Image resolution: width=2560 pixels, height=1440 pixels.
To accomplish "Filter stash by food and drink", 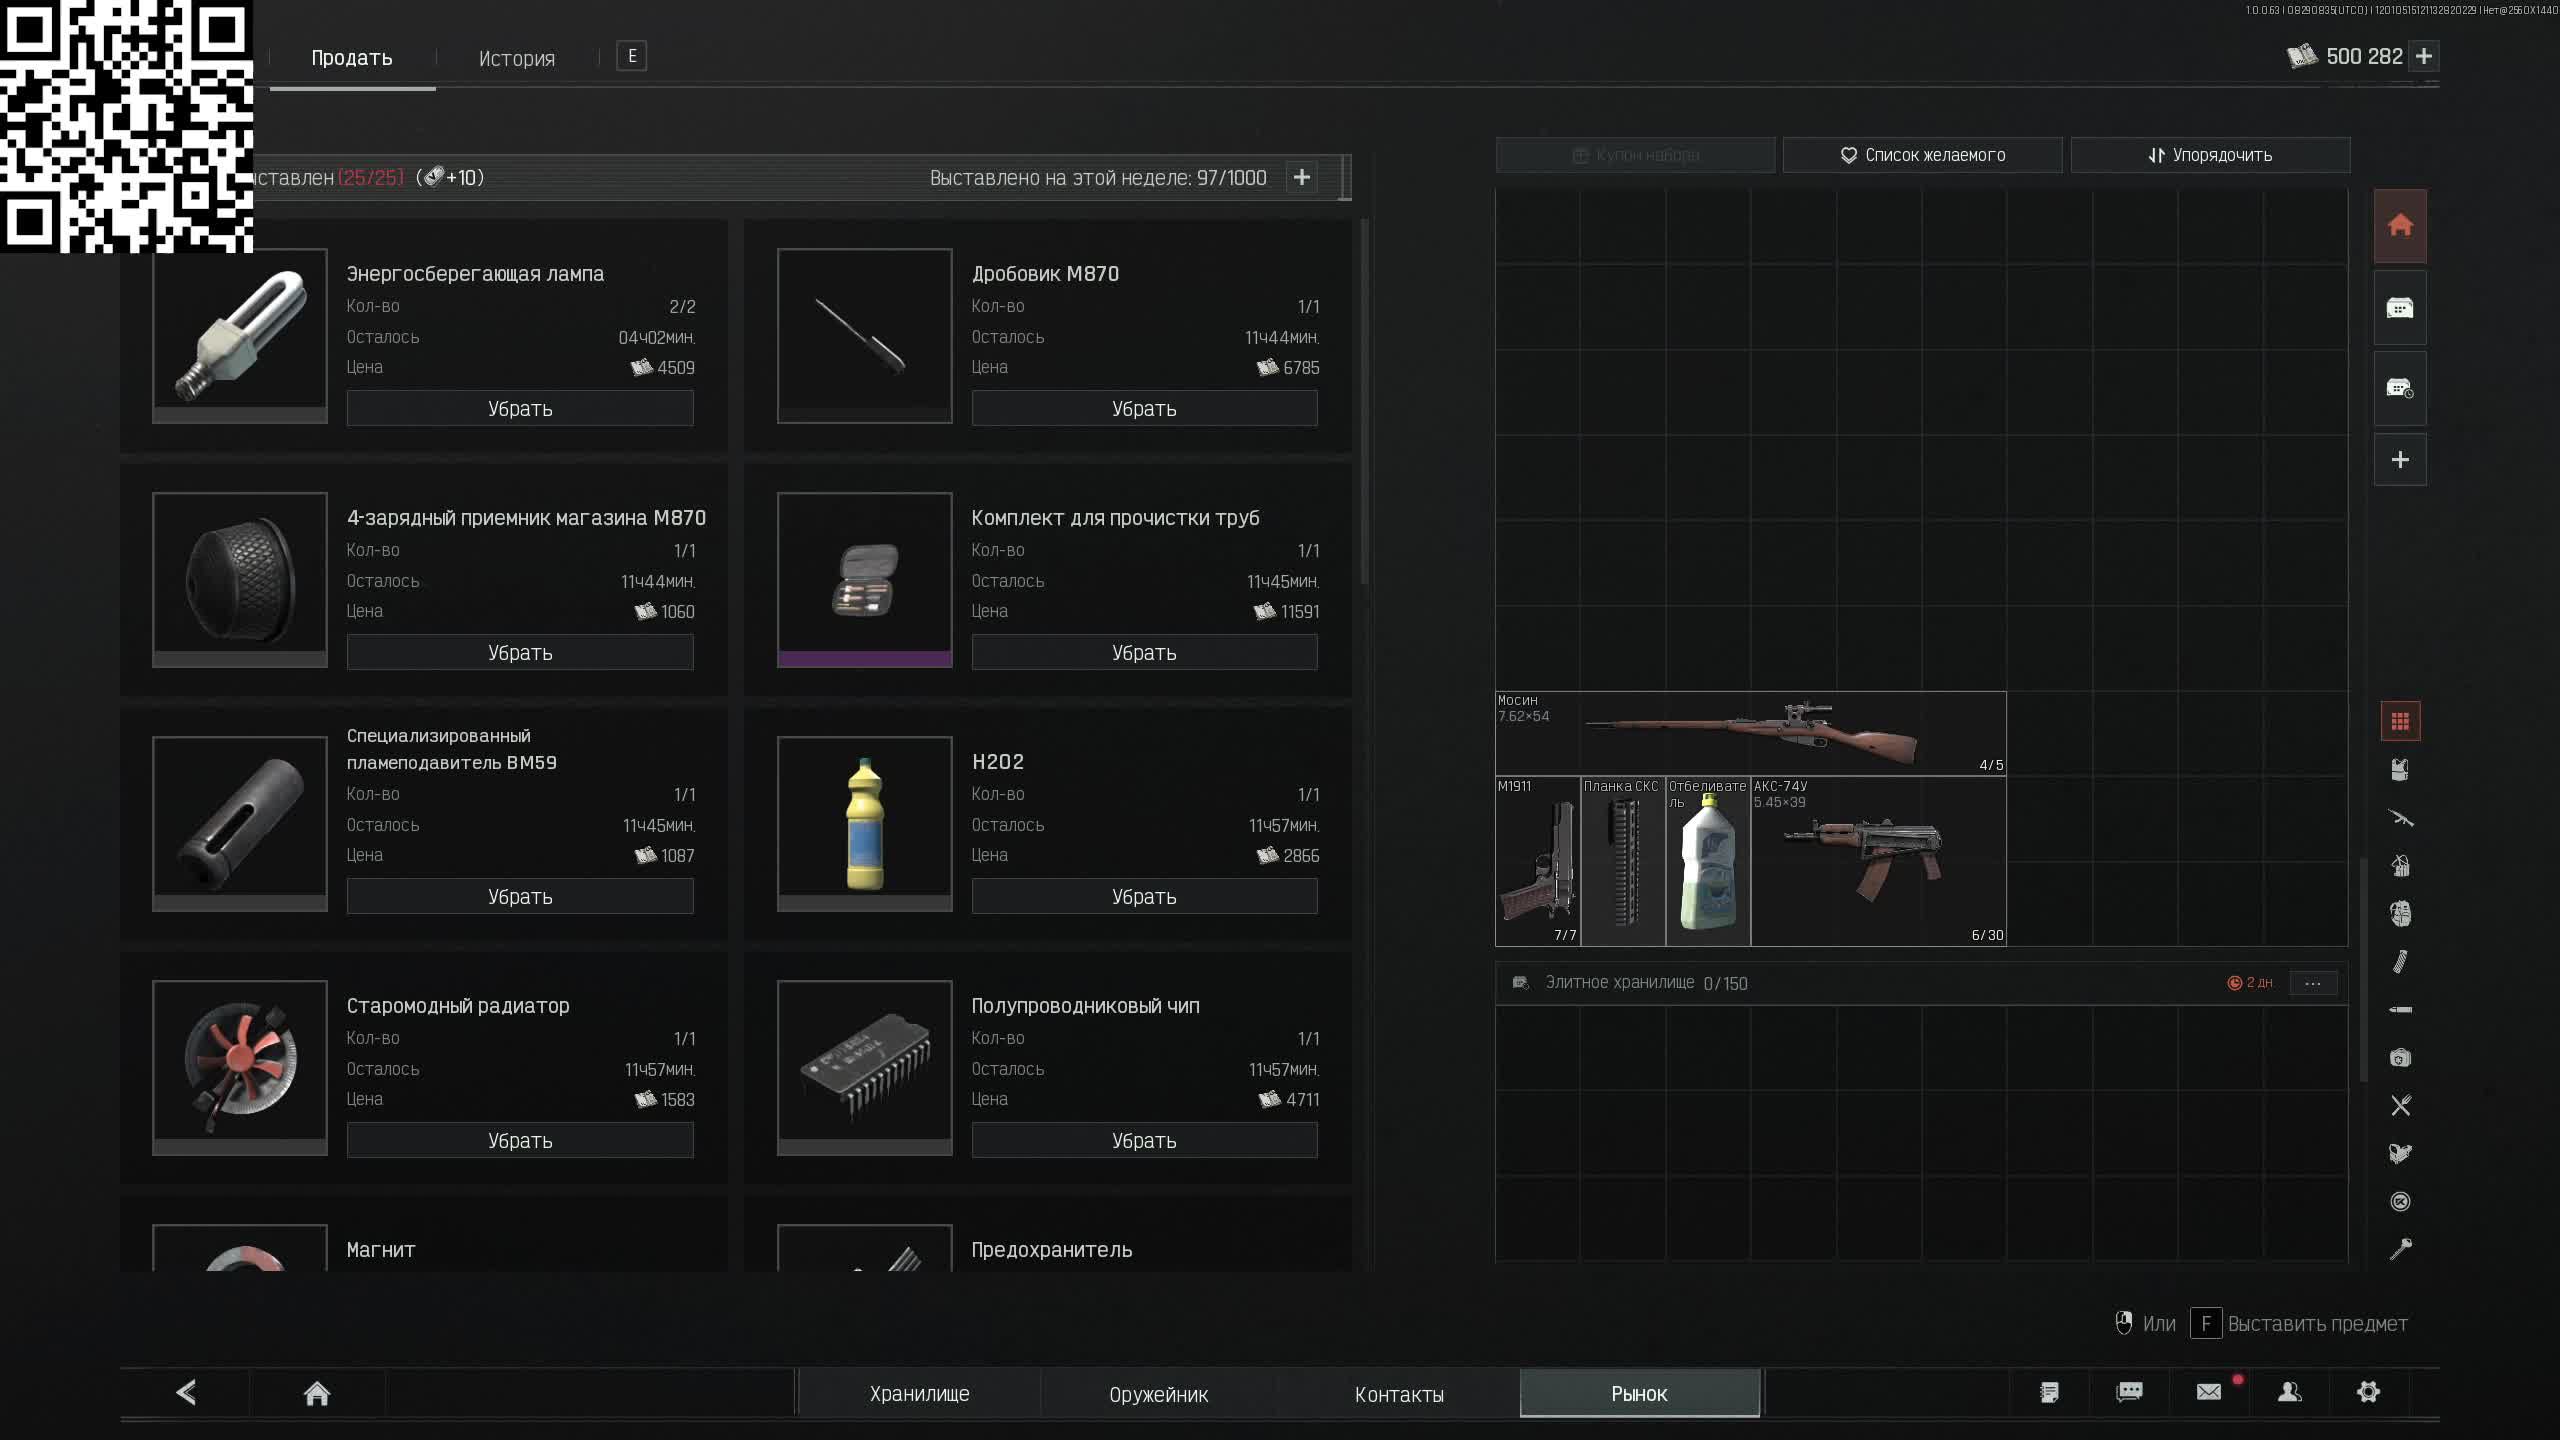I will coord(2400,1105).
